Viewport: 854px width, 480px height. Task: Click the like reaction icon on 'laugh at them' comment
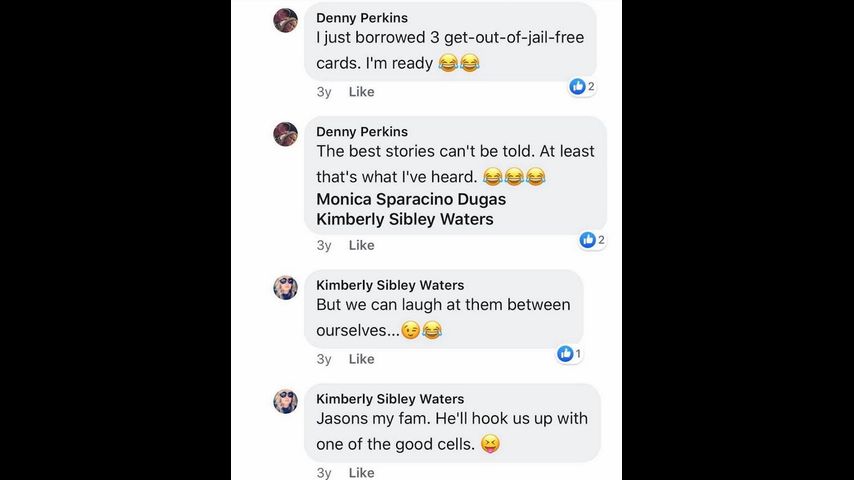pyautogui.click(x=565, y=354)
